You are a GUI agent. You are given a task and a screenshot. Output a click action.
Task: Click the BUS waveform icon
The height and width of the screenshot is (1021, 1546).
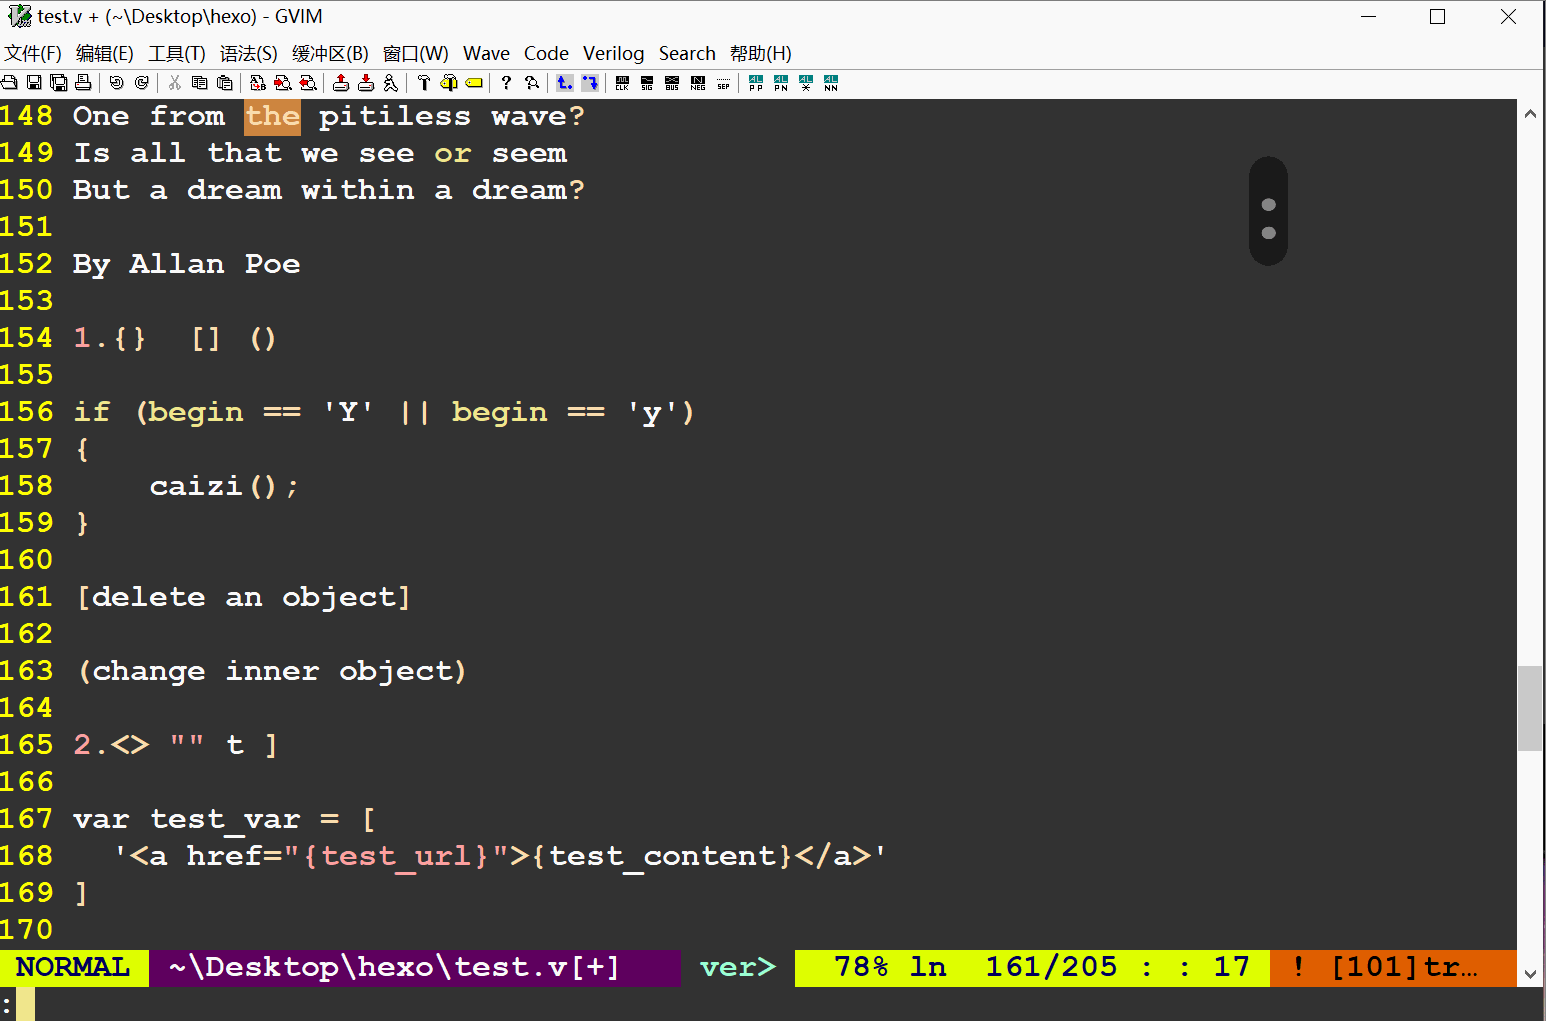672,83
